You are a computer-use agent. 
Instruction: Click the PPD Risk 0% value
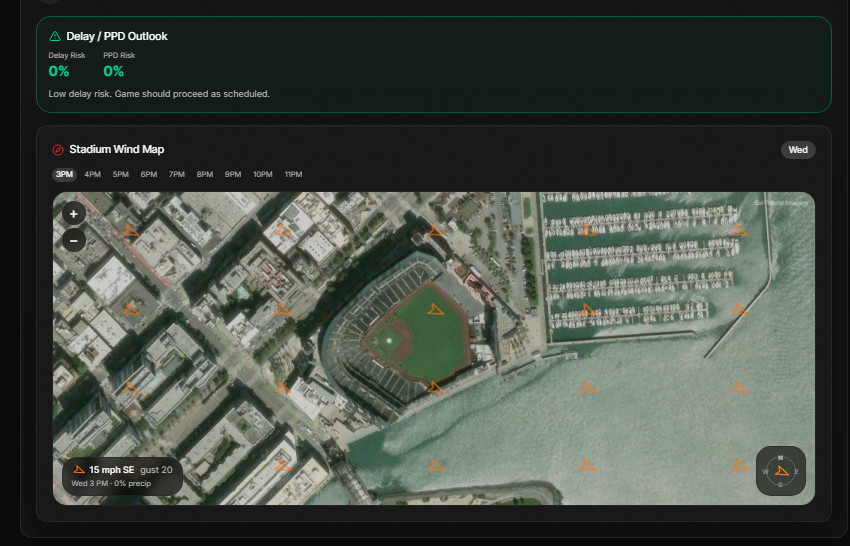114,71
